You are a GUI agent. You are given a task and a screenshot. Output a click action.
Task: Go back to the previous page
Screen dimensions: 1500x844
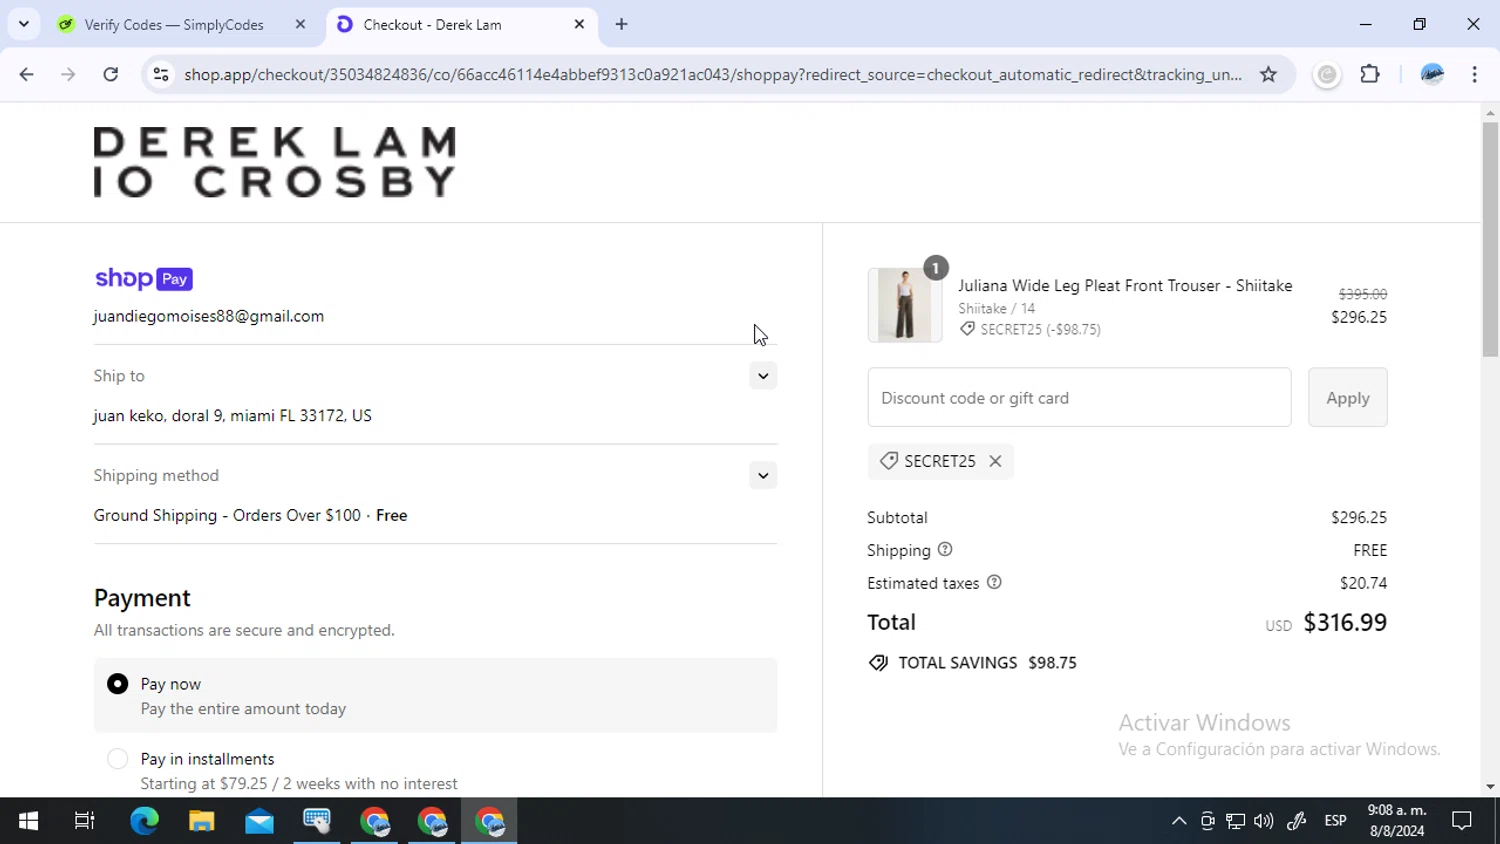27,74
